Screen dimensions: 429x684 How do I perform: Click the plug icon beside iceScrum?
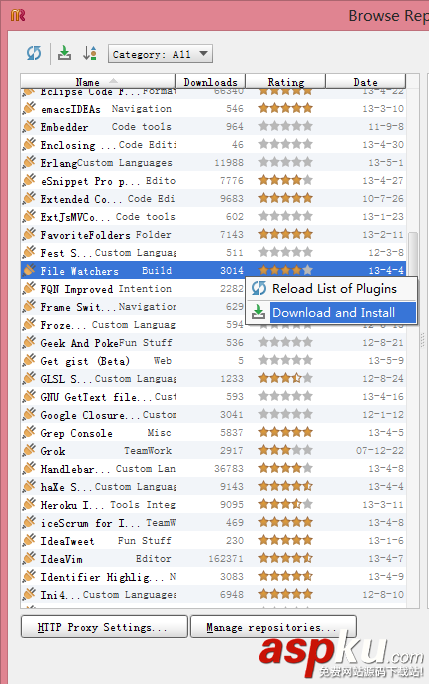pos(29,522)
